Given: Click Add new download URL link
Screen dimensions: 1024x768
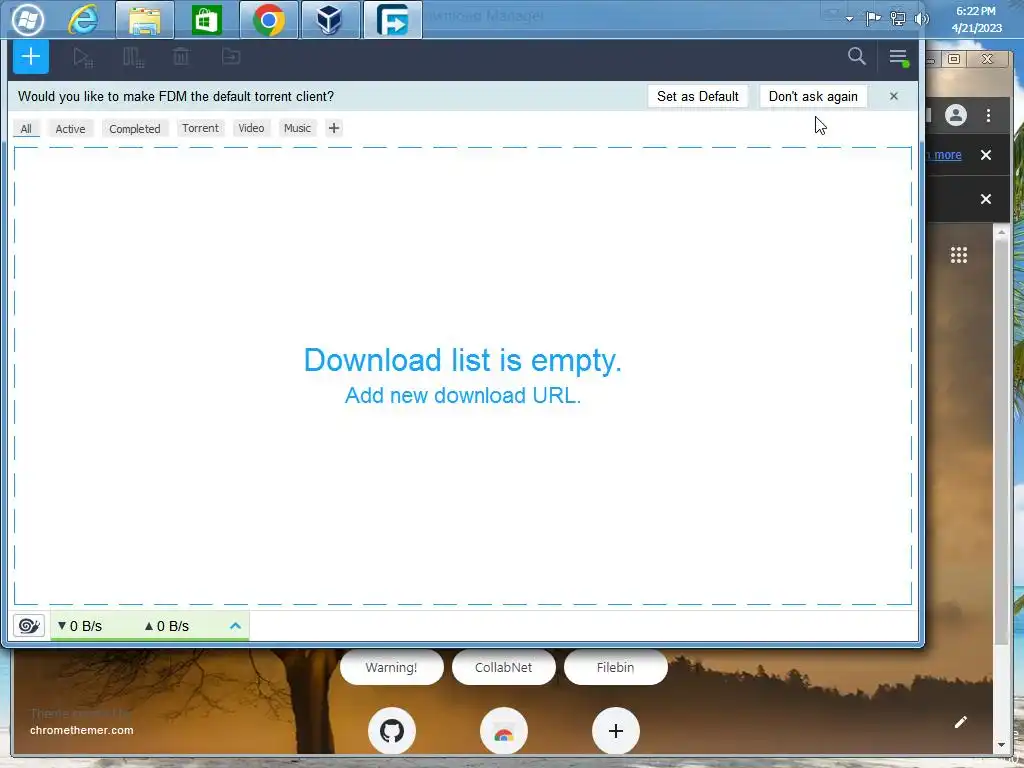Looking at the screenshot, I should [463, 395].
